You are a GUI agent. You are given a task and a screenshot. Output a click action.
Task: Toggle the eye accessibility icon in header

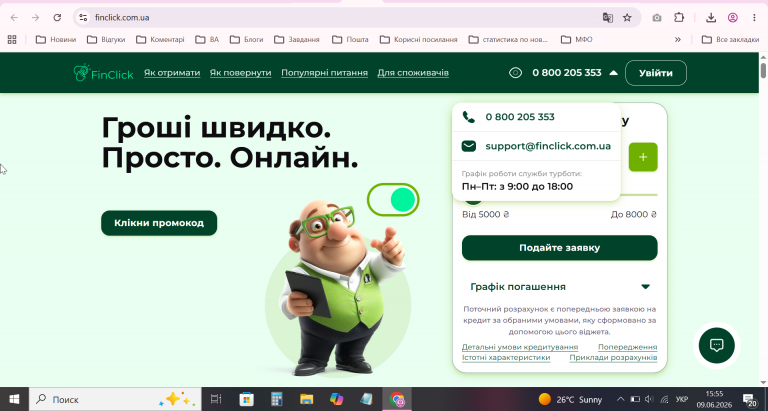point(515,73)
